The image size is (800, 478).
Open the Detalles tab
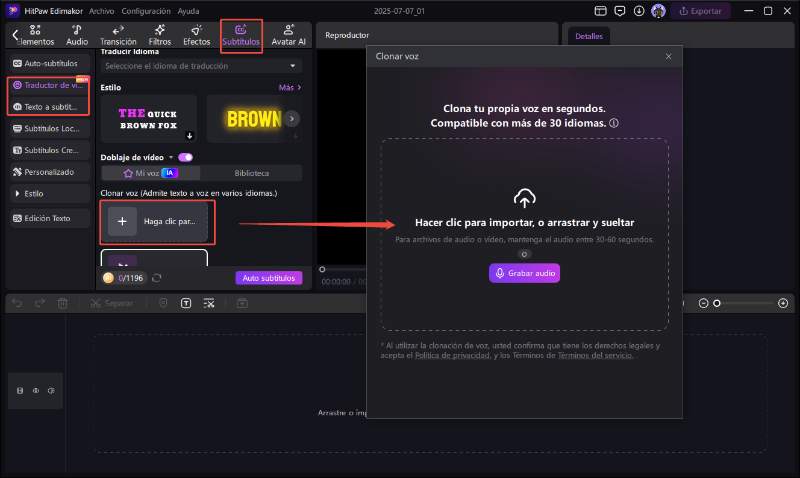(589, 36)
